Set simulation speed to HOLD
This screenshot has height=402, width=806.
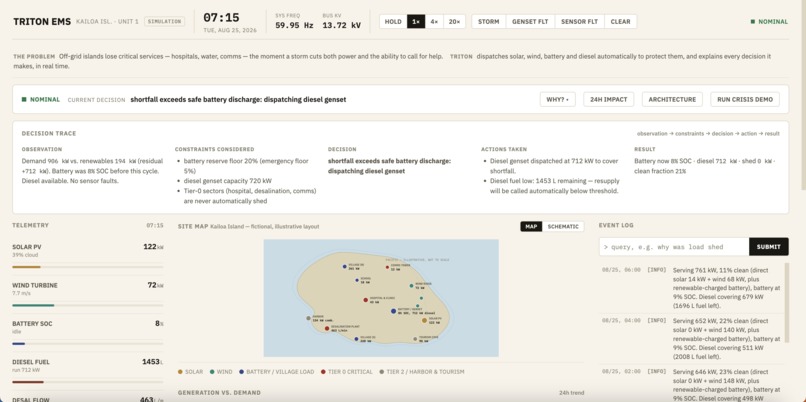click(393, 22)
